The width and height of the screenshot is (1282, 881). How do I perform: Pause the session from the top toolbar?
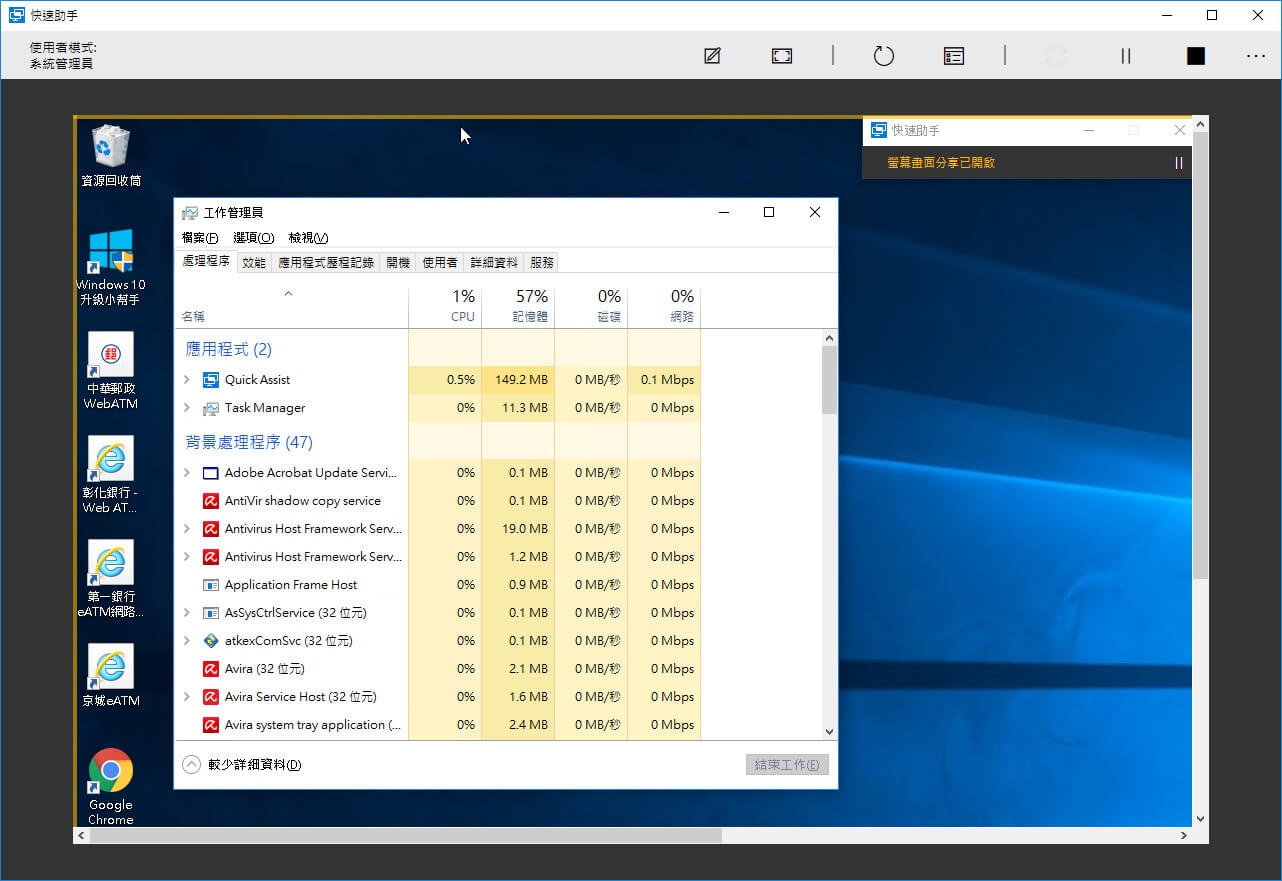pyautogui.click(x=1126, y=56)
